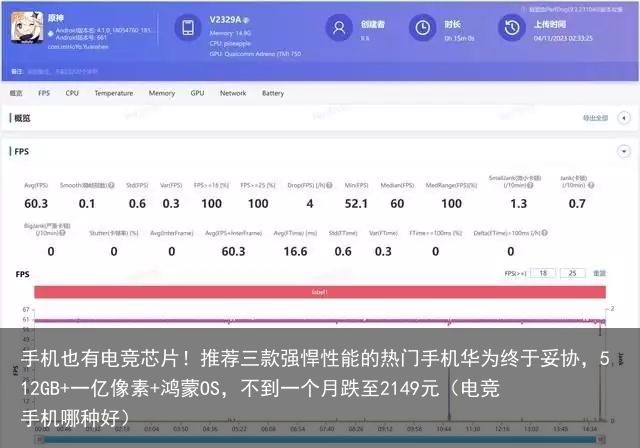Image resolution: width=640 pixels, height=448 pixels.
Task: Click the Avg(FTime) value 16.6
Action: click(296, 251)
